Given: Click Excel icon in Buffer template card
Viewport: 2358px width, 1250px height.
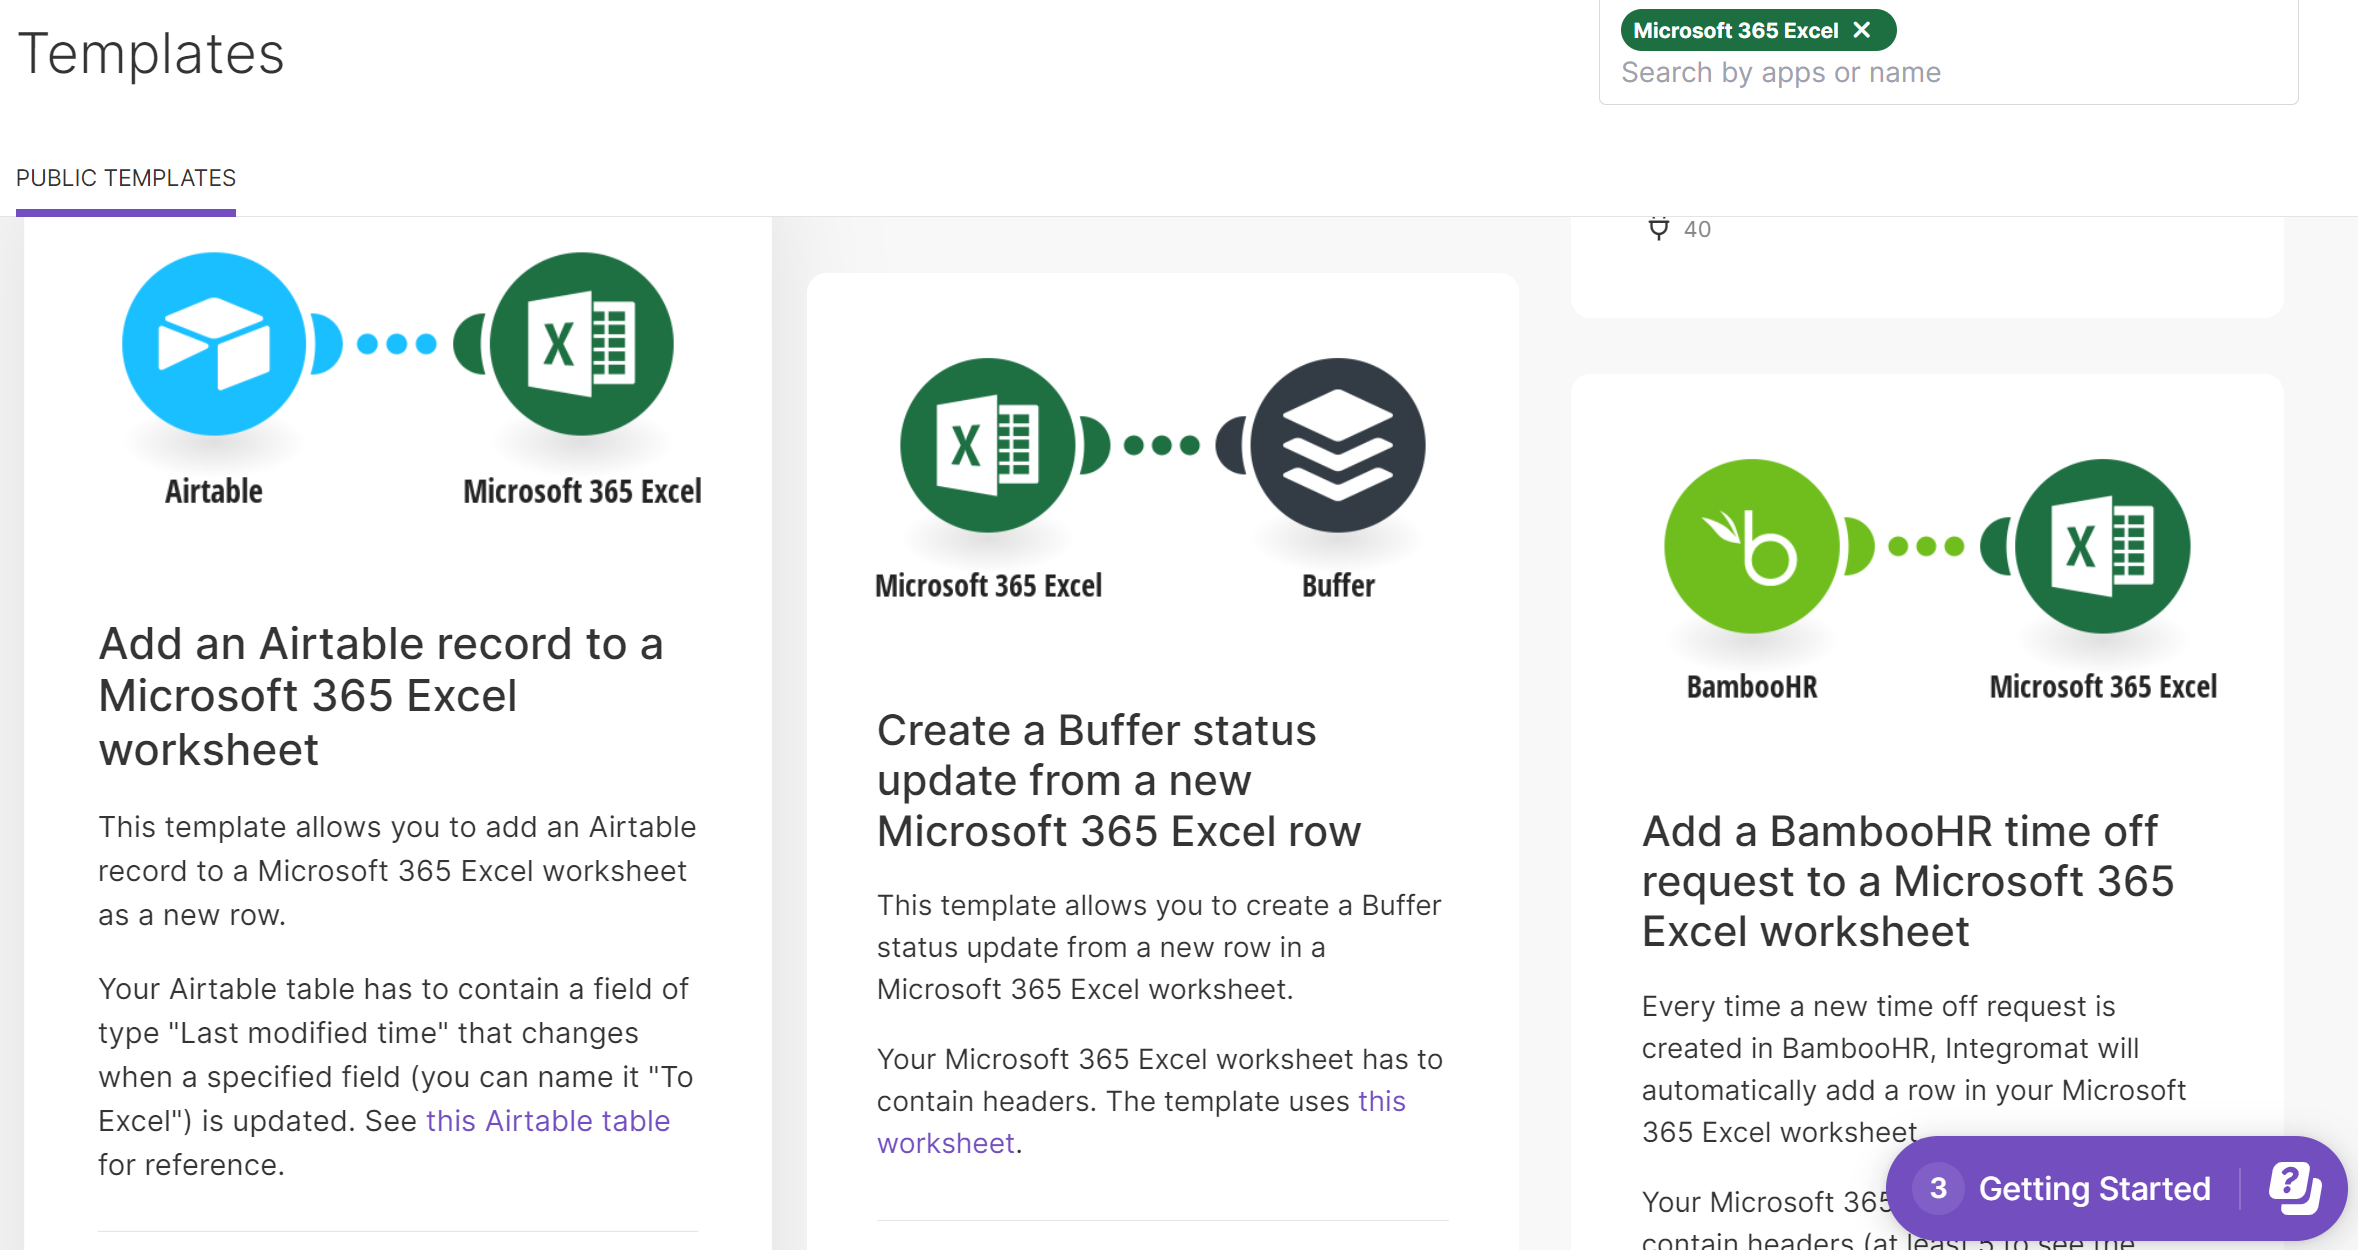Looking at the screenshot, I should click(x=988, y=445).
